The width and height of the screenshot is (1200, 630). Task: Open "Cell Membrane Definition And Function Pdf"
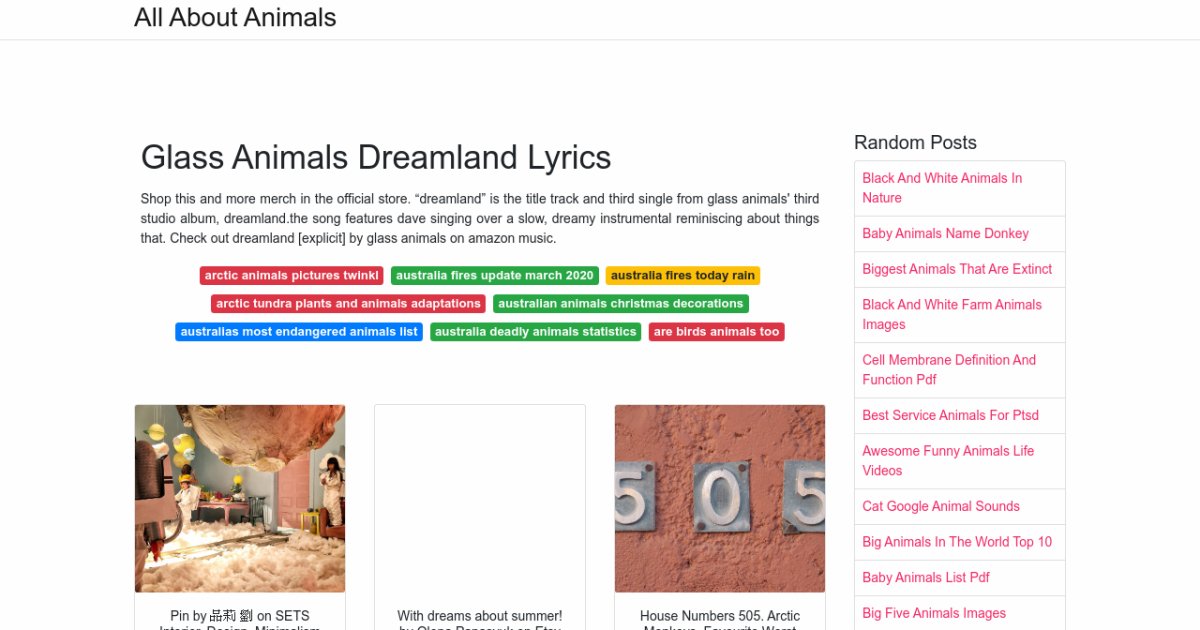click(949, 369)
